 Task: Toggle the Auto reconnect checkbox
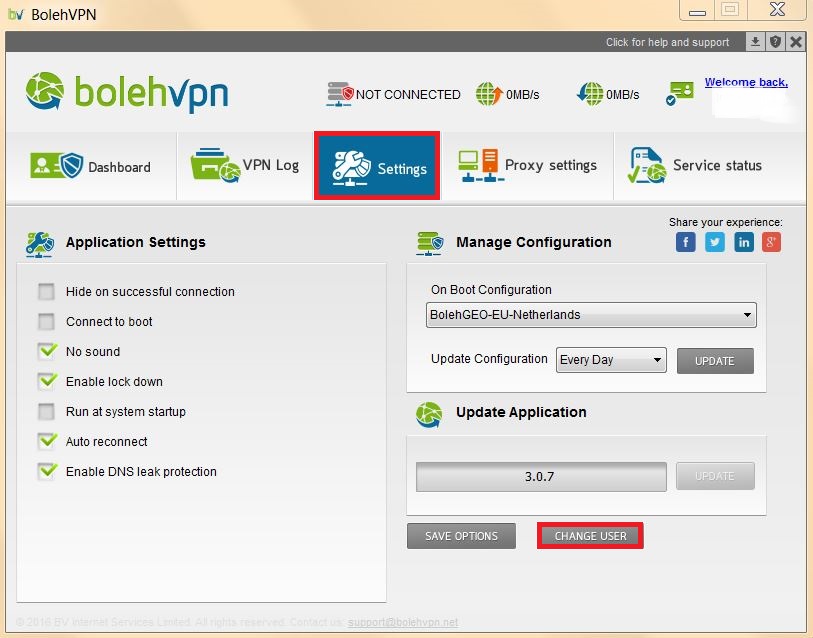(47, 441)
